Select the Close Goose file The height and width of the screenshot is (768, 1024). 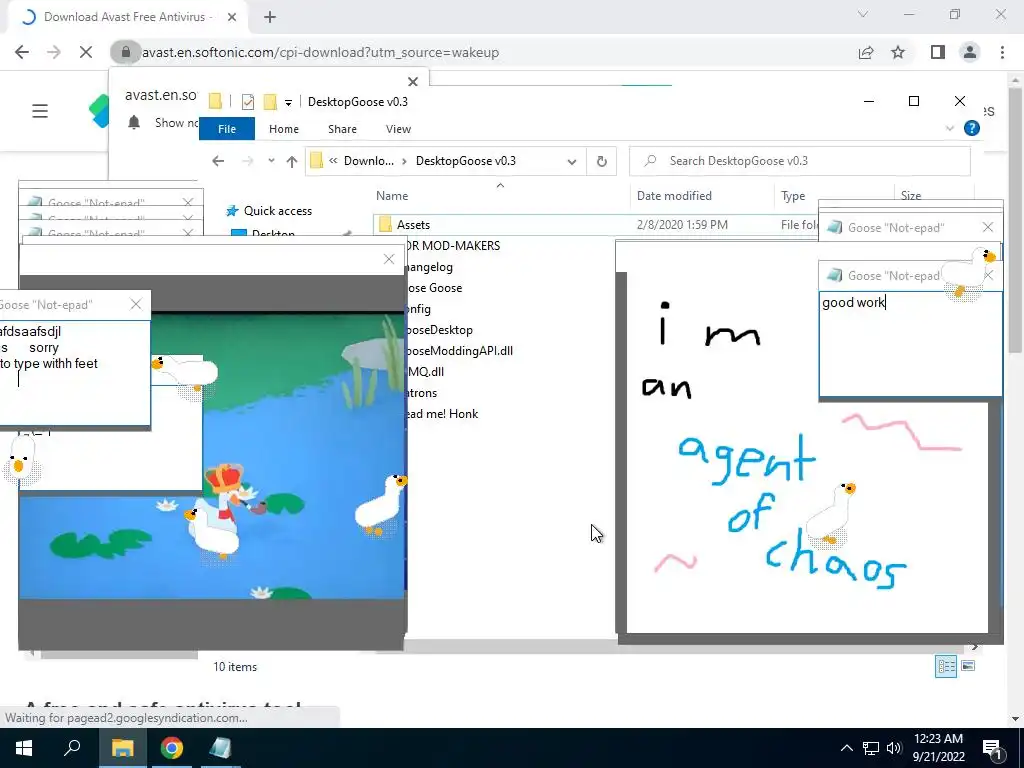[434, 288]
